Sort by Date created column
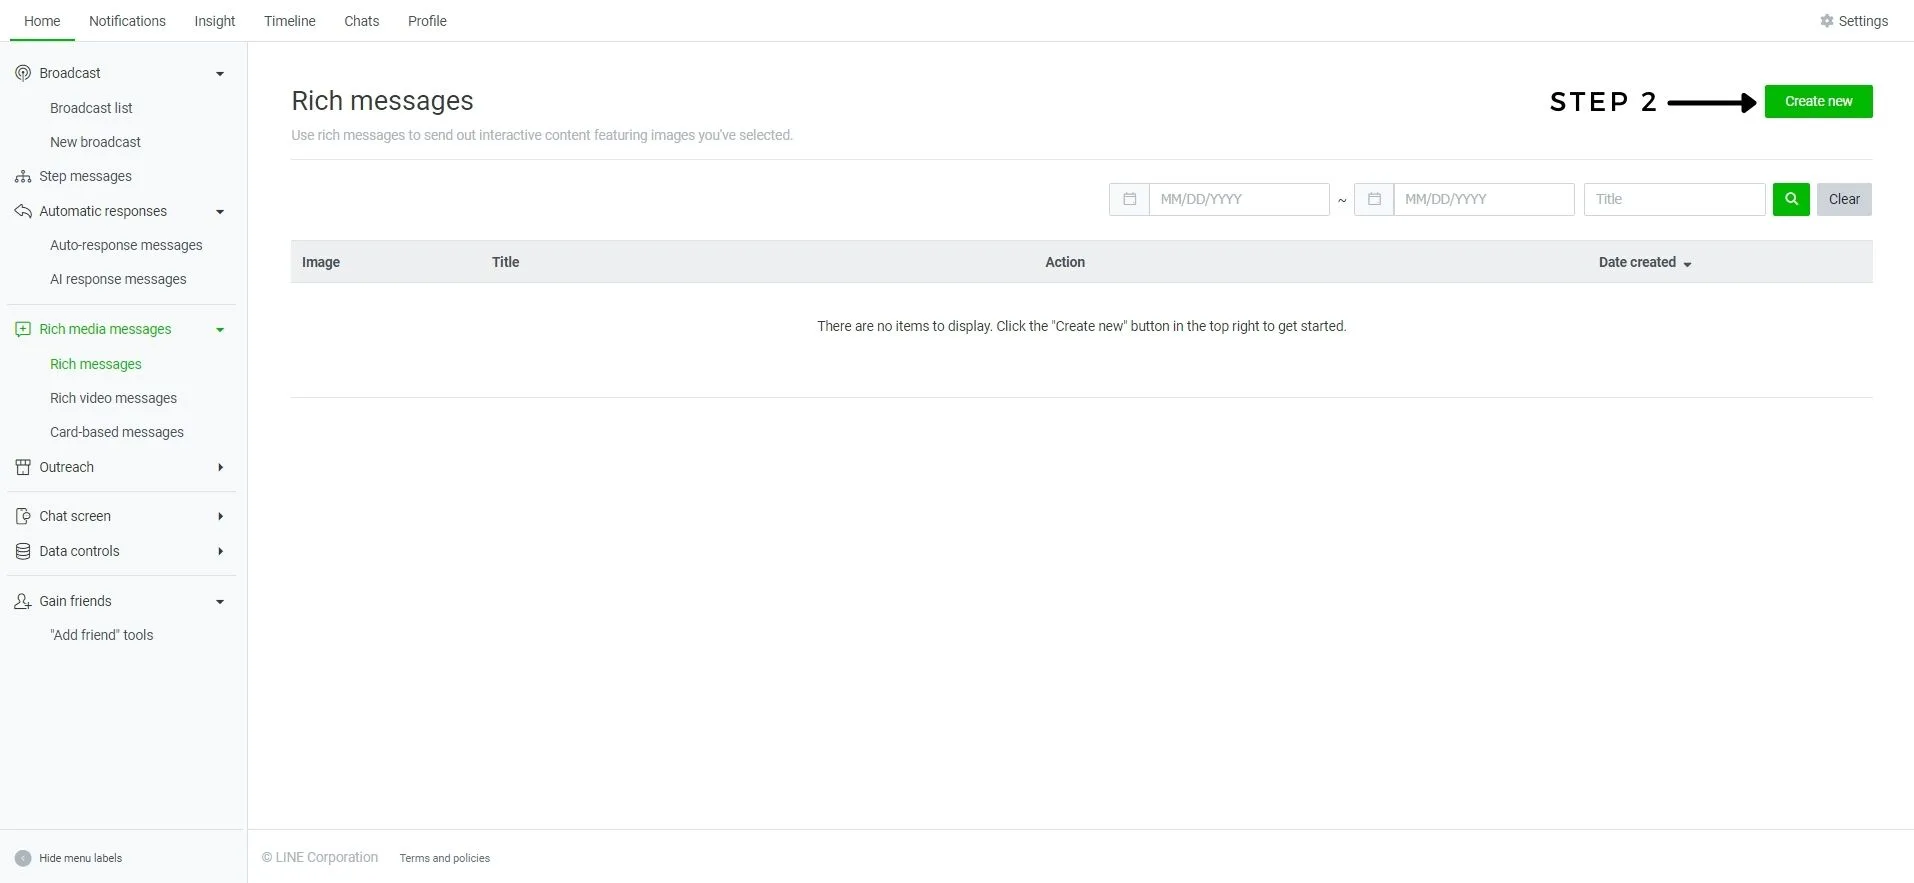The image size is (1914, 883). point(1644,262)
